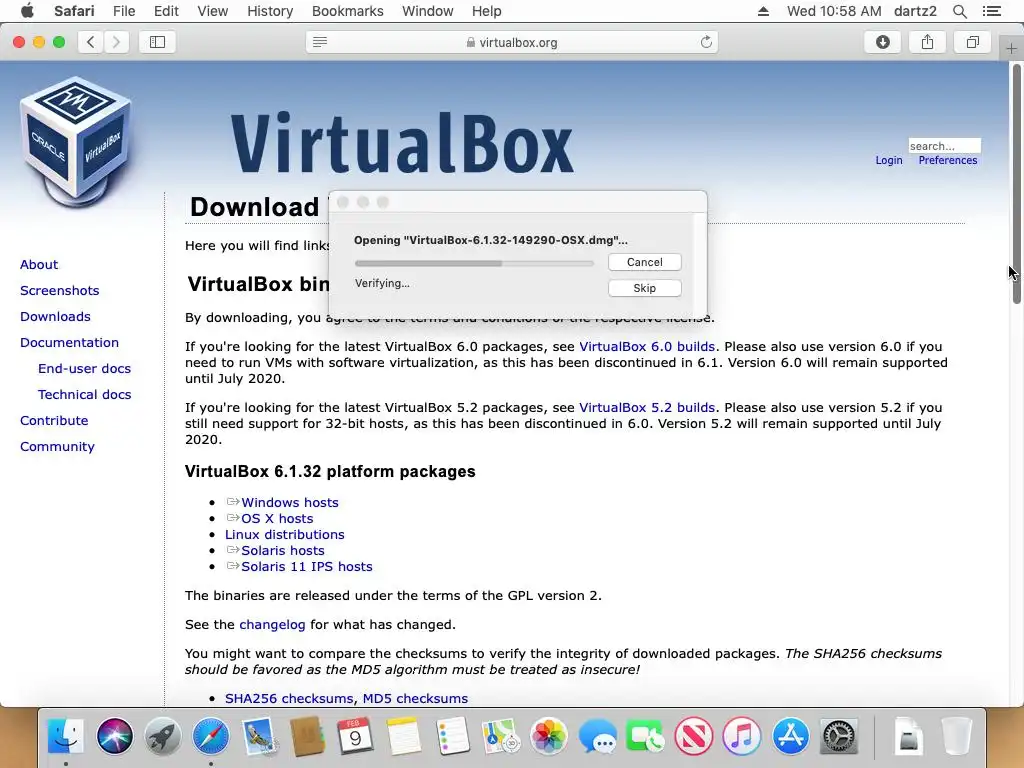
Task: Follow the VirtualBox 6.0 builds link
Action: (x=647, y=347)
